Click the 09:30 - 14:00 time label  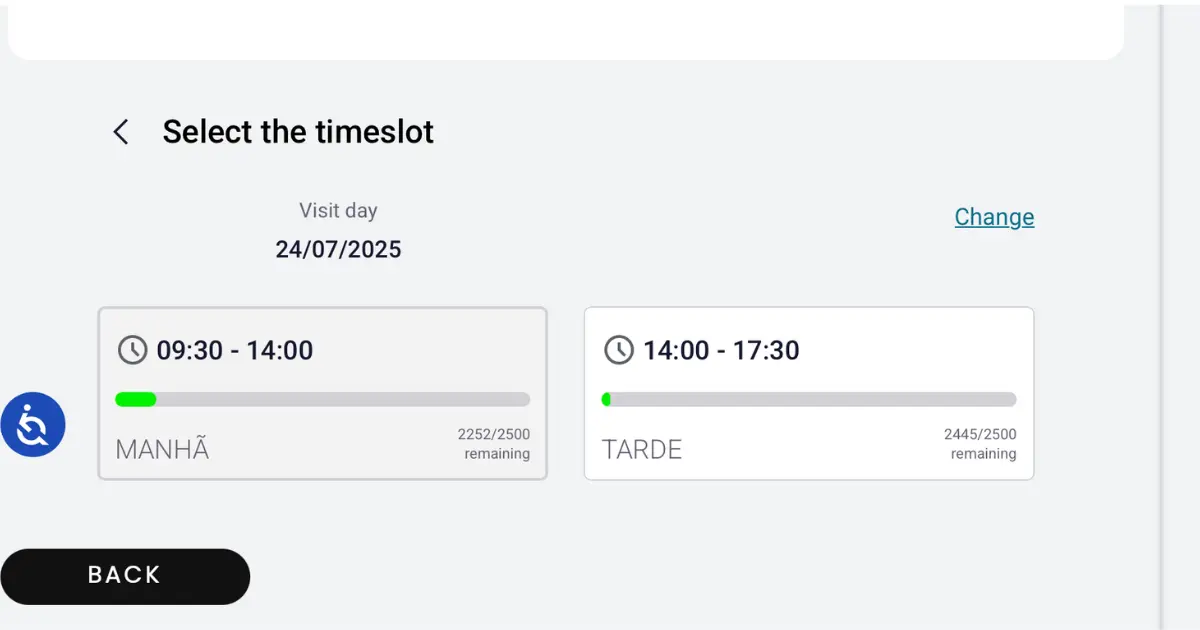(x=235, y=350)
